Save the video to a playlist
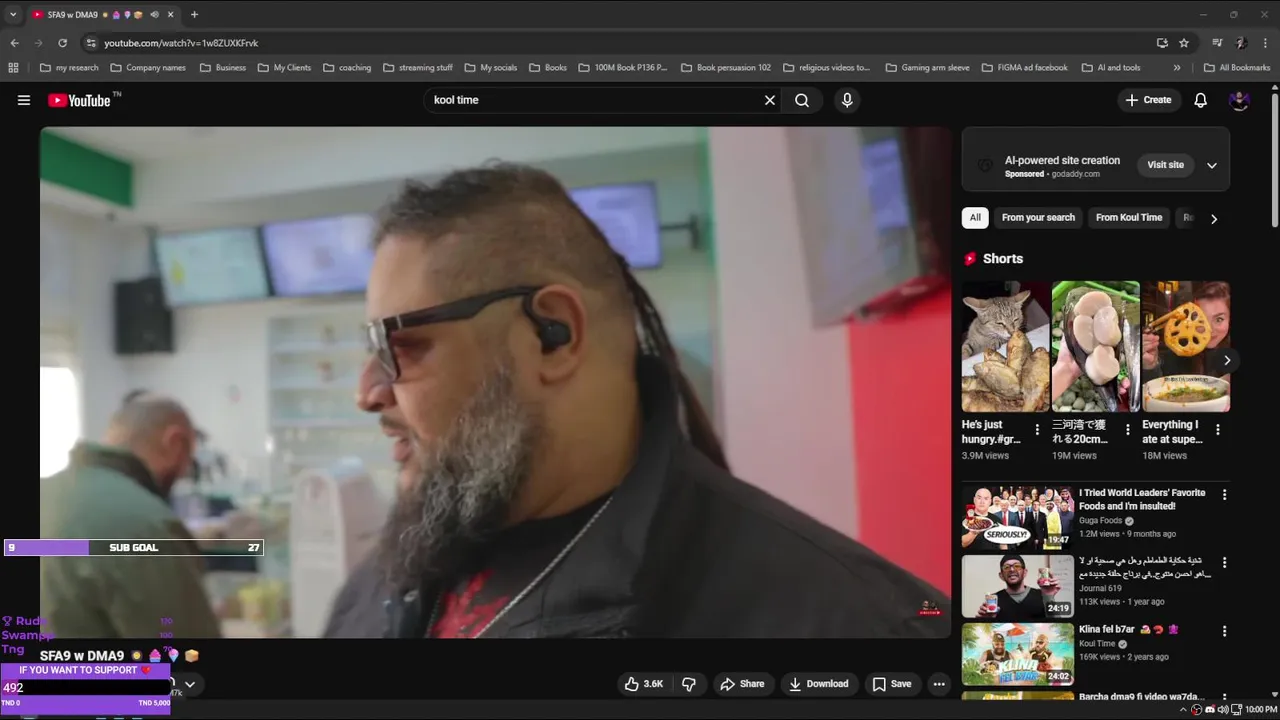Viewport: 1280px width, 720px height. (x=891, y=684)
